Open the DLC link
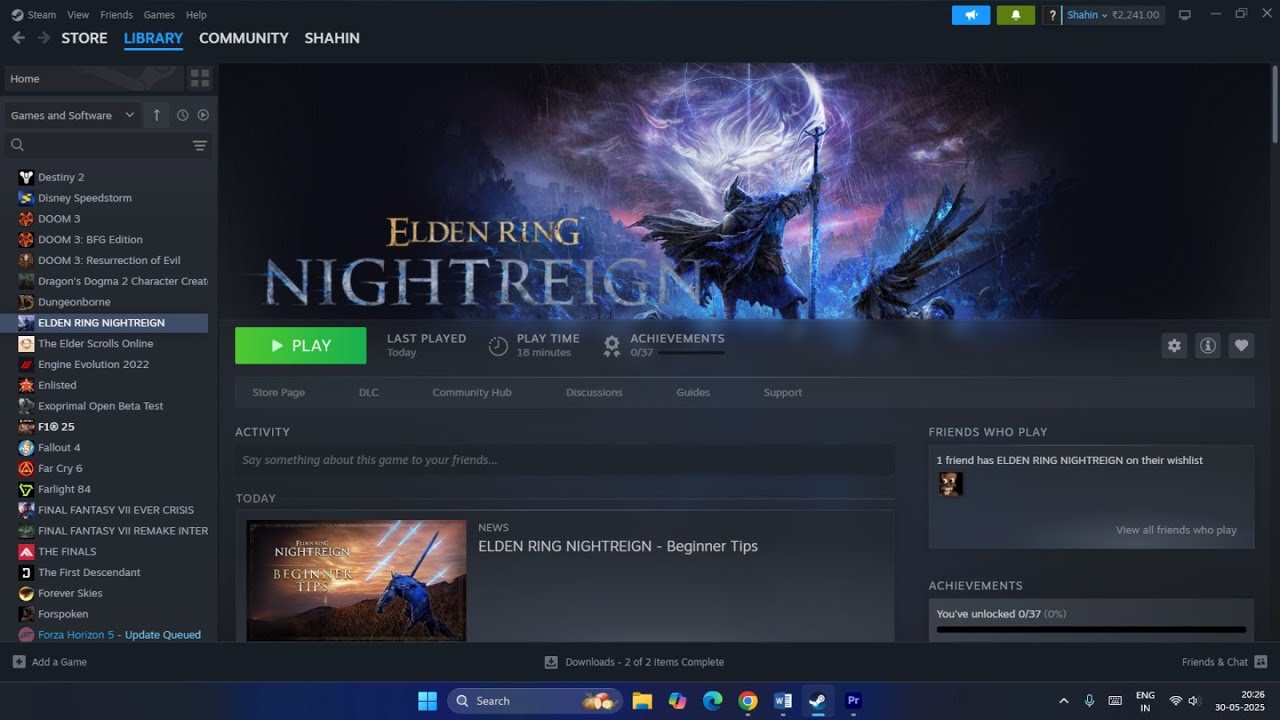 pos(369,393)
